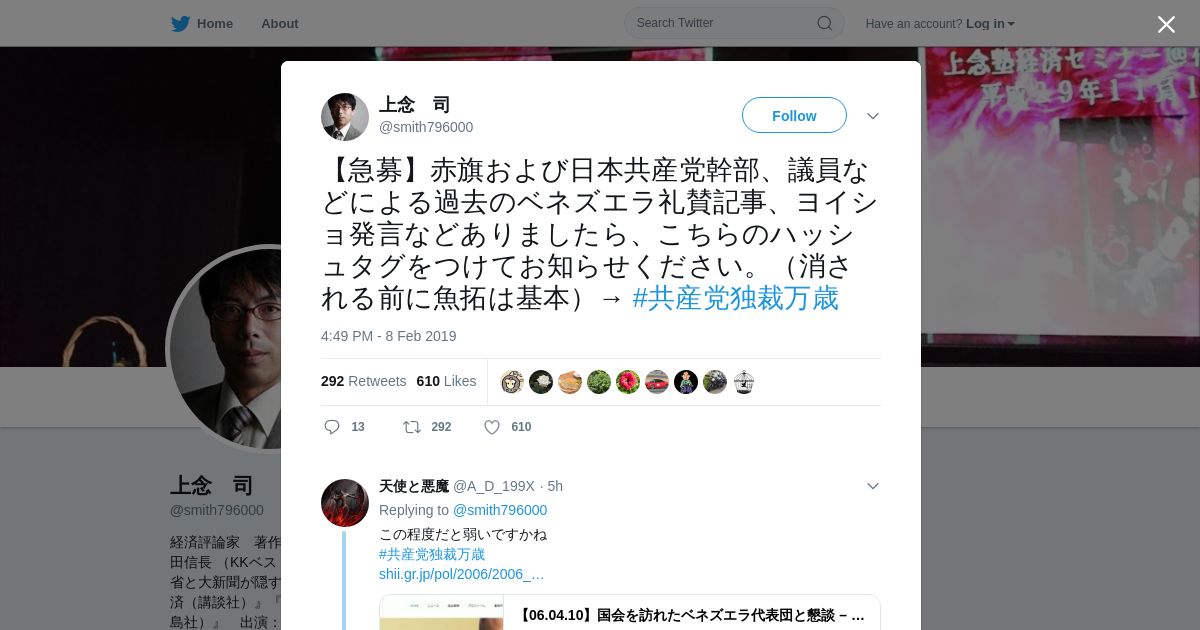Viewport: 1200px width, 630px height.
Task: Expand the options chevron on 天使と悪魔's reply
Action: point(873,486)
